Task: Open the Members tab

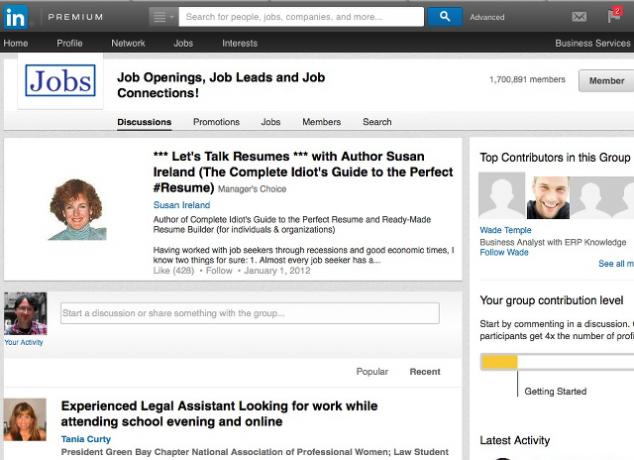Action: (321, 122)
